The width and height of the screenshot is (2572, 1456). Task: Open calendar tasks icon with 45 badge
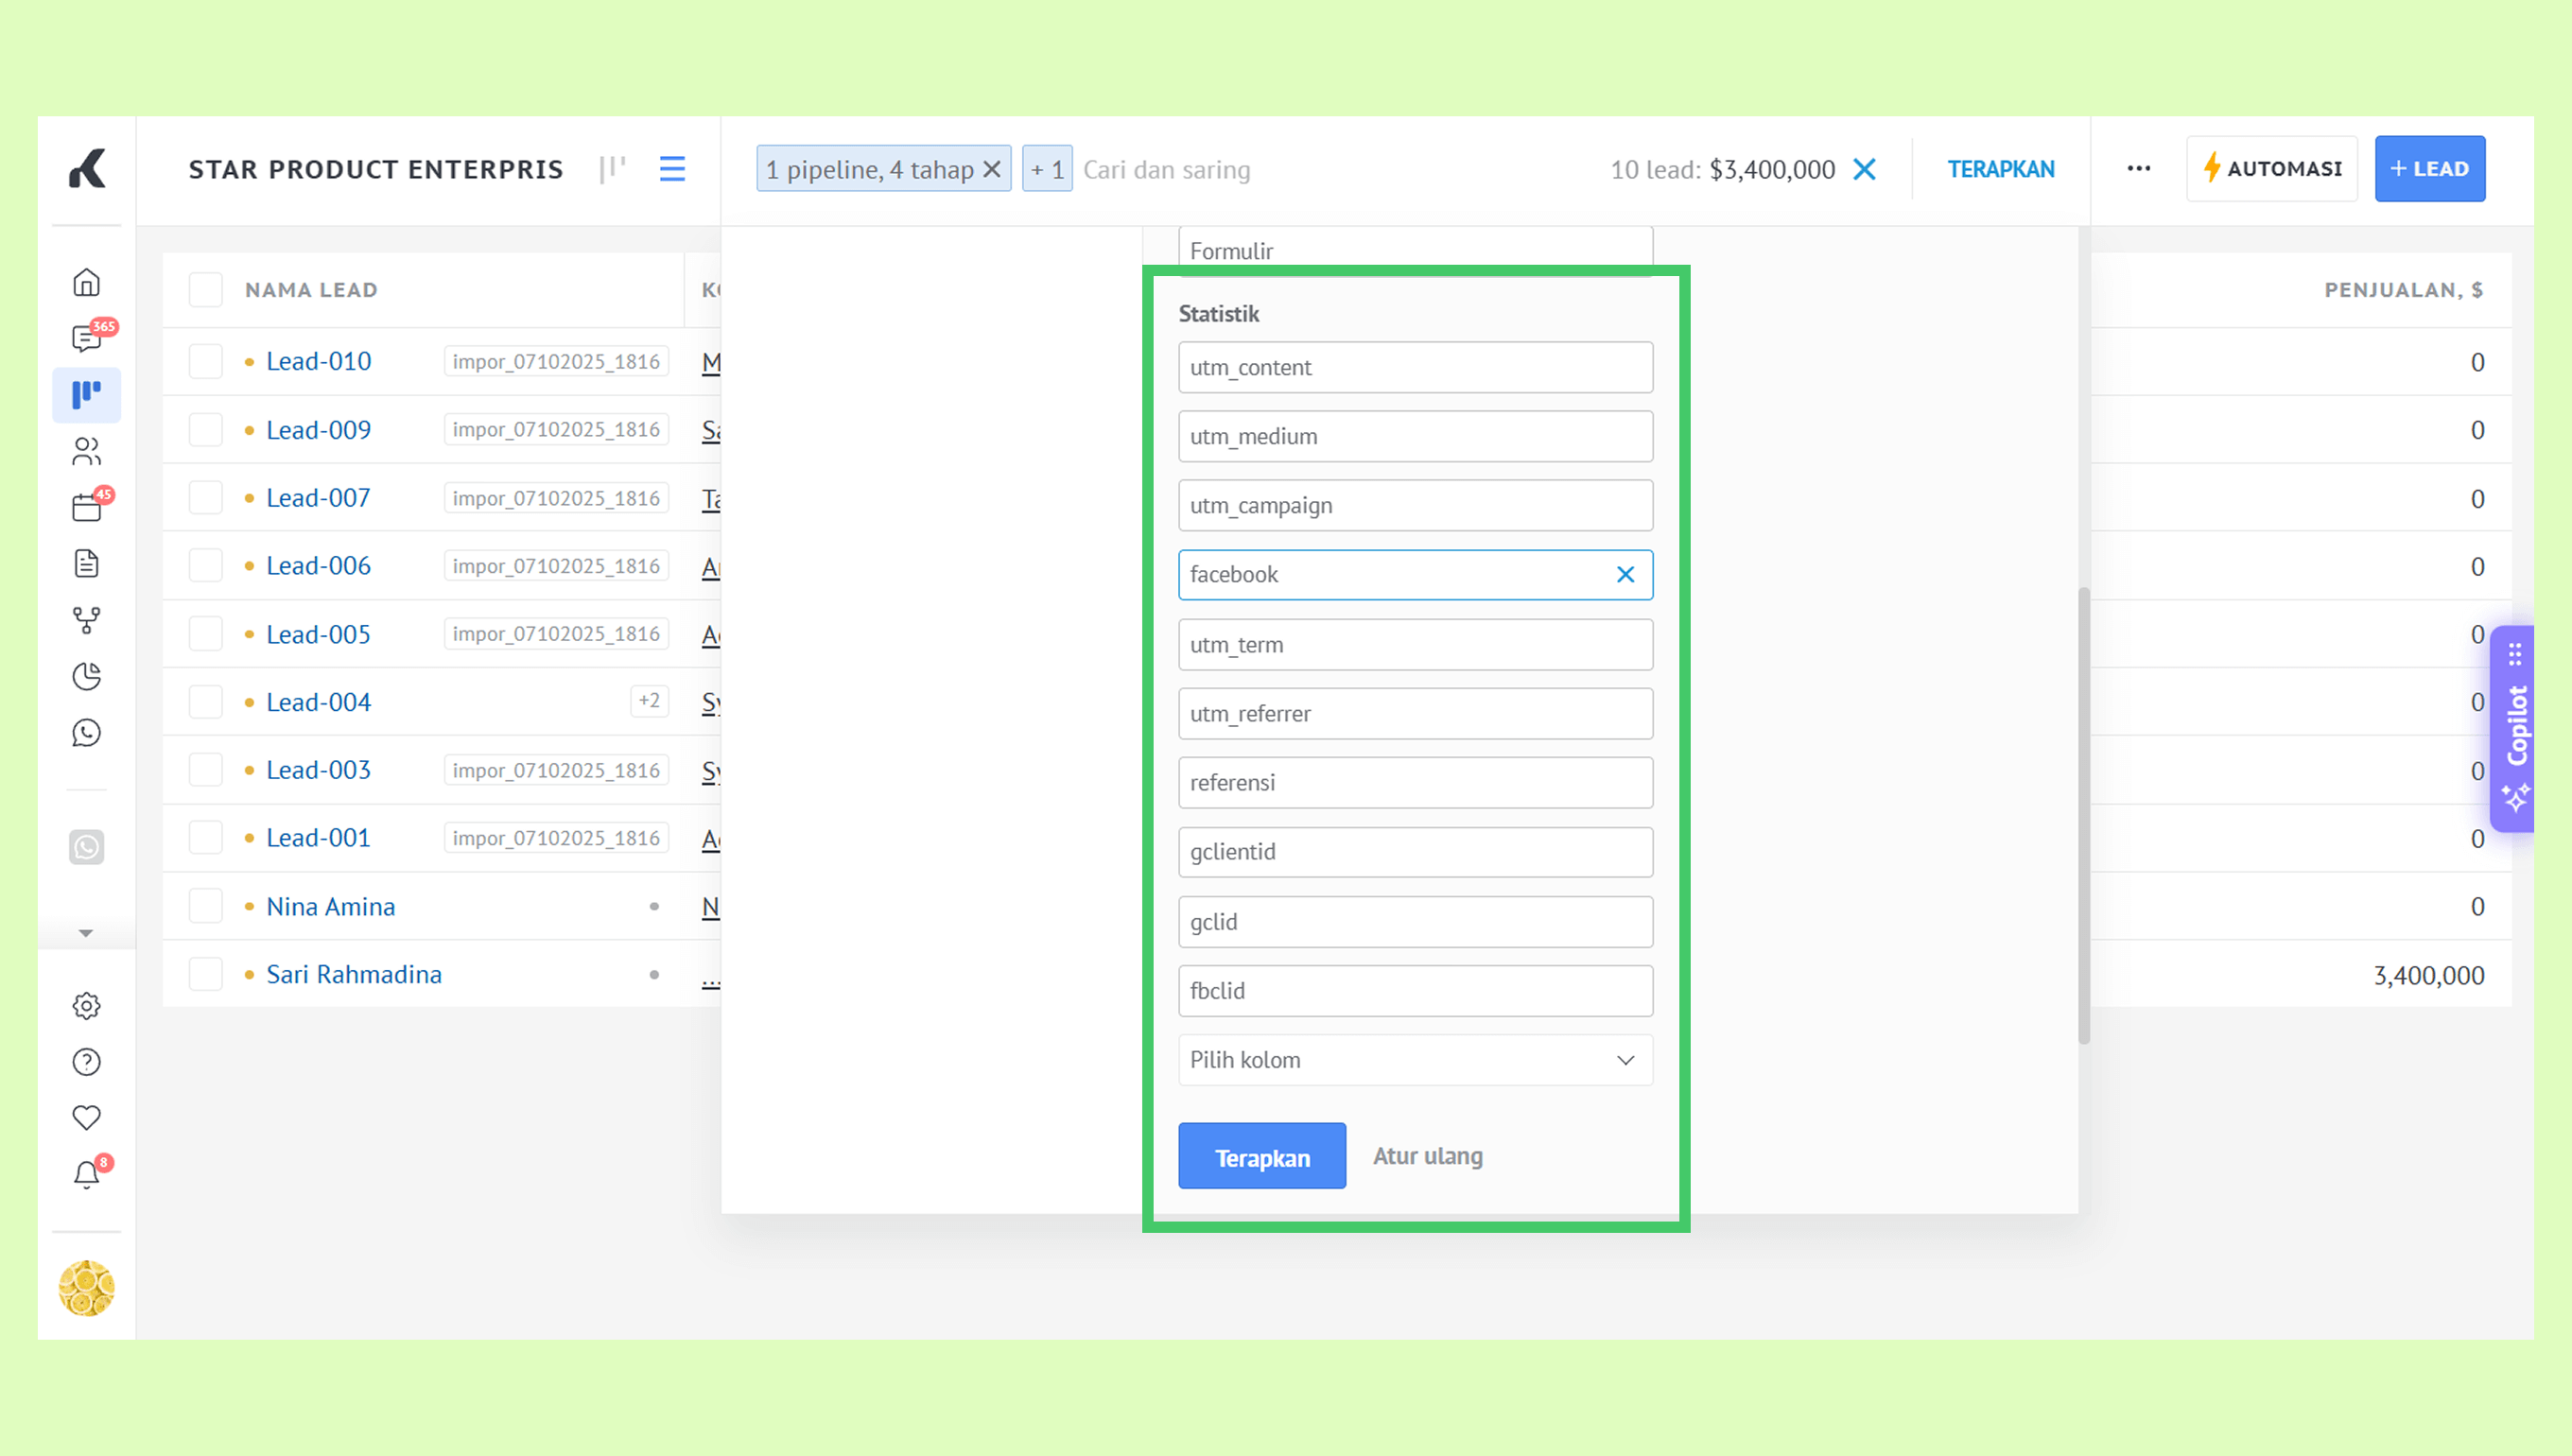click(x=87, y=507)
